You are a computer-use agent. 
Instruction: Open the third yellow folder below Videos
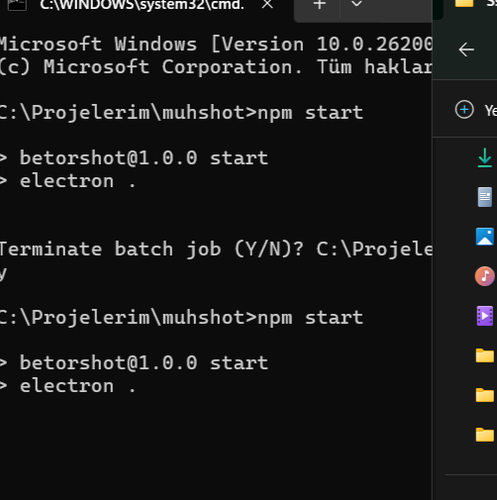(x=485, y=435)
